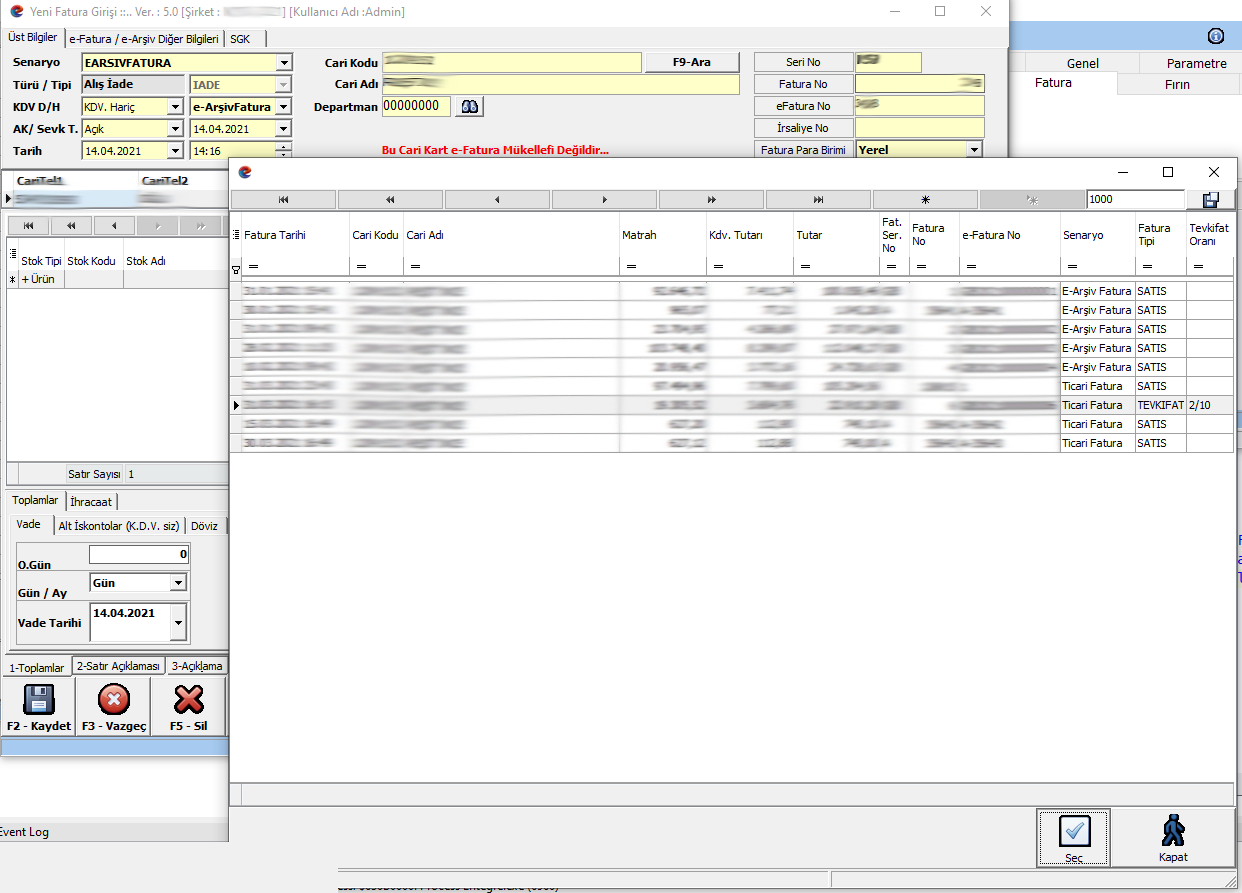This screenshot has height=893, width=1242.
Task: Click the Seri No button
Action: [x=803, y=62]
